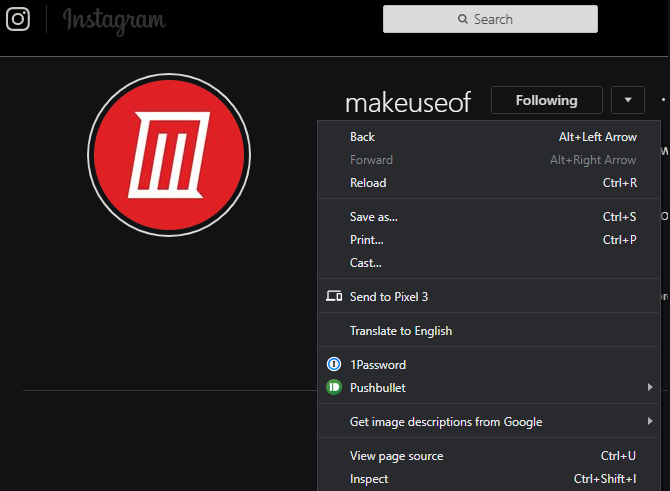Image resolution: width=670 pixels, height=491 pixels.
Task: Open View page source entry
Action: point(396,456)
